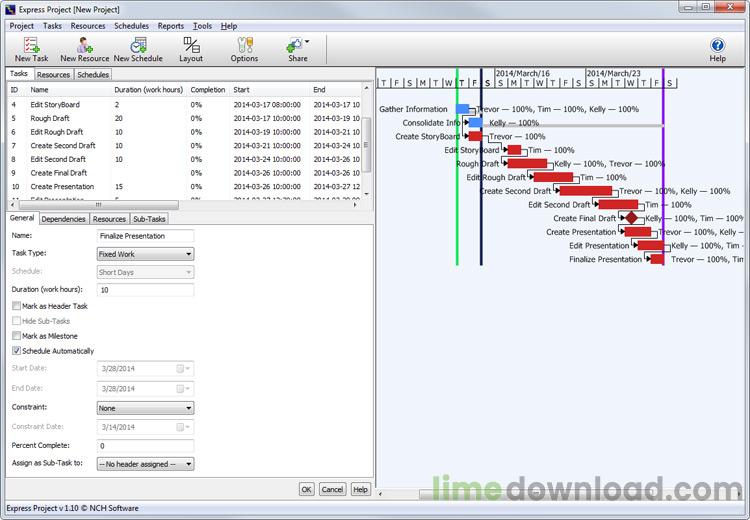Click the New Task toolbar icon
The width and height of the screenshot is (750, 520).
pos(32,45)
